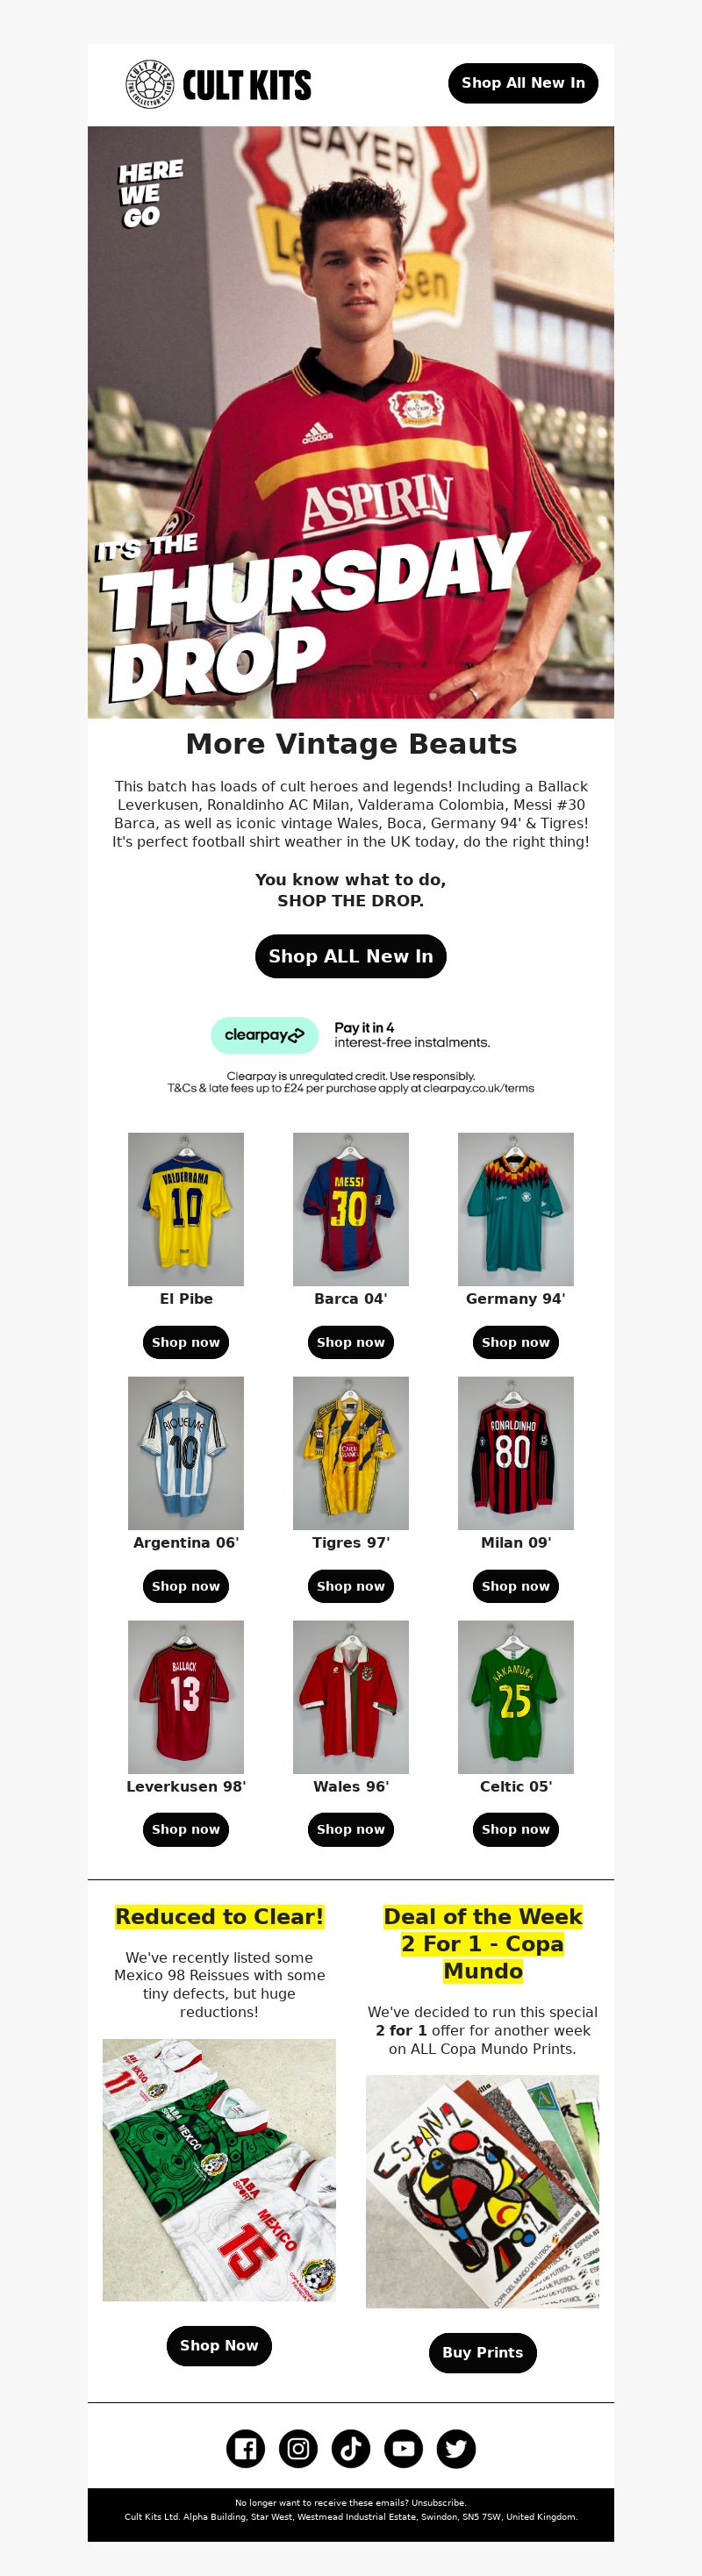This screenshot has width=702, height=2576.
Task: Click the Clearpay logo badge
Action: (264, 1035)
